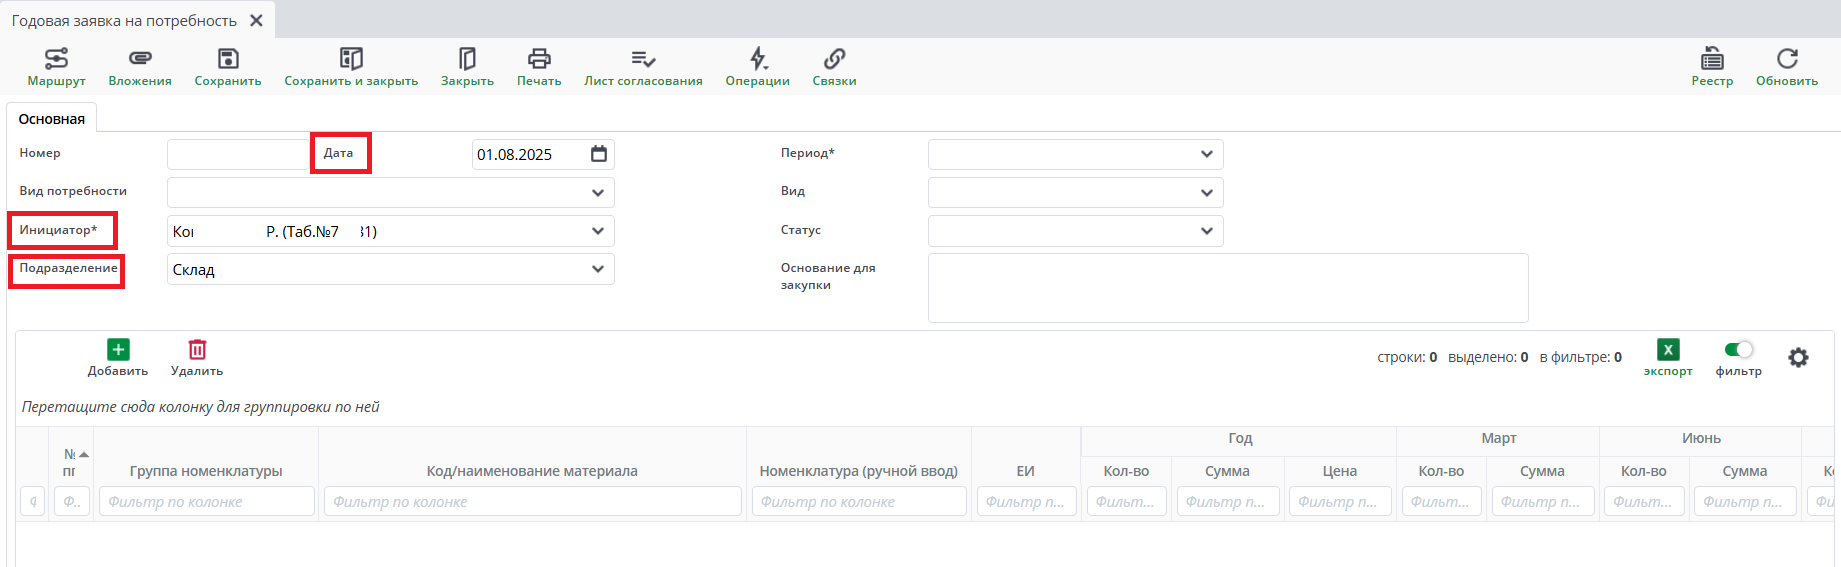This screenshot has width=1841, height=567.
Task: Add a new row with Добавить
Action: pyautogui.click(x=118, y=357)
